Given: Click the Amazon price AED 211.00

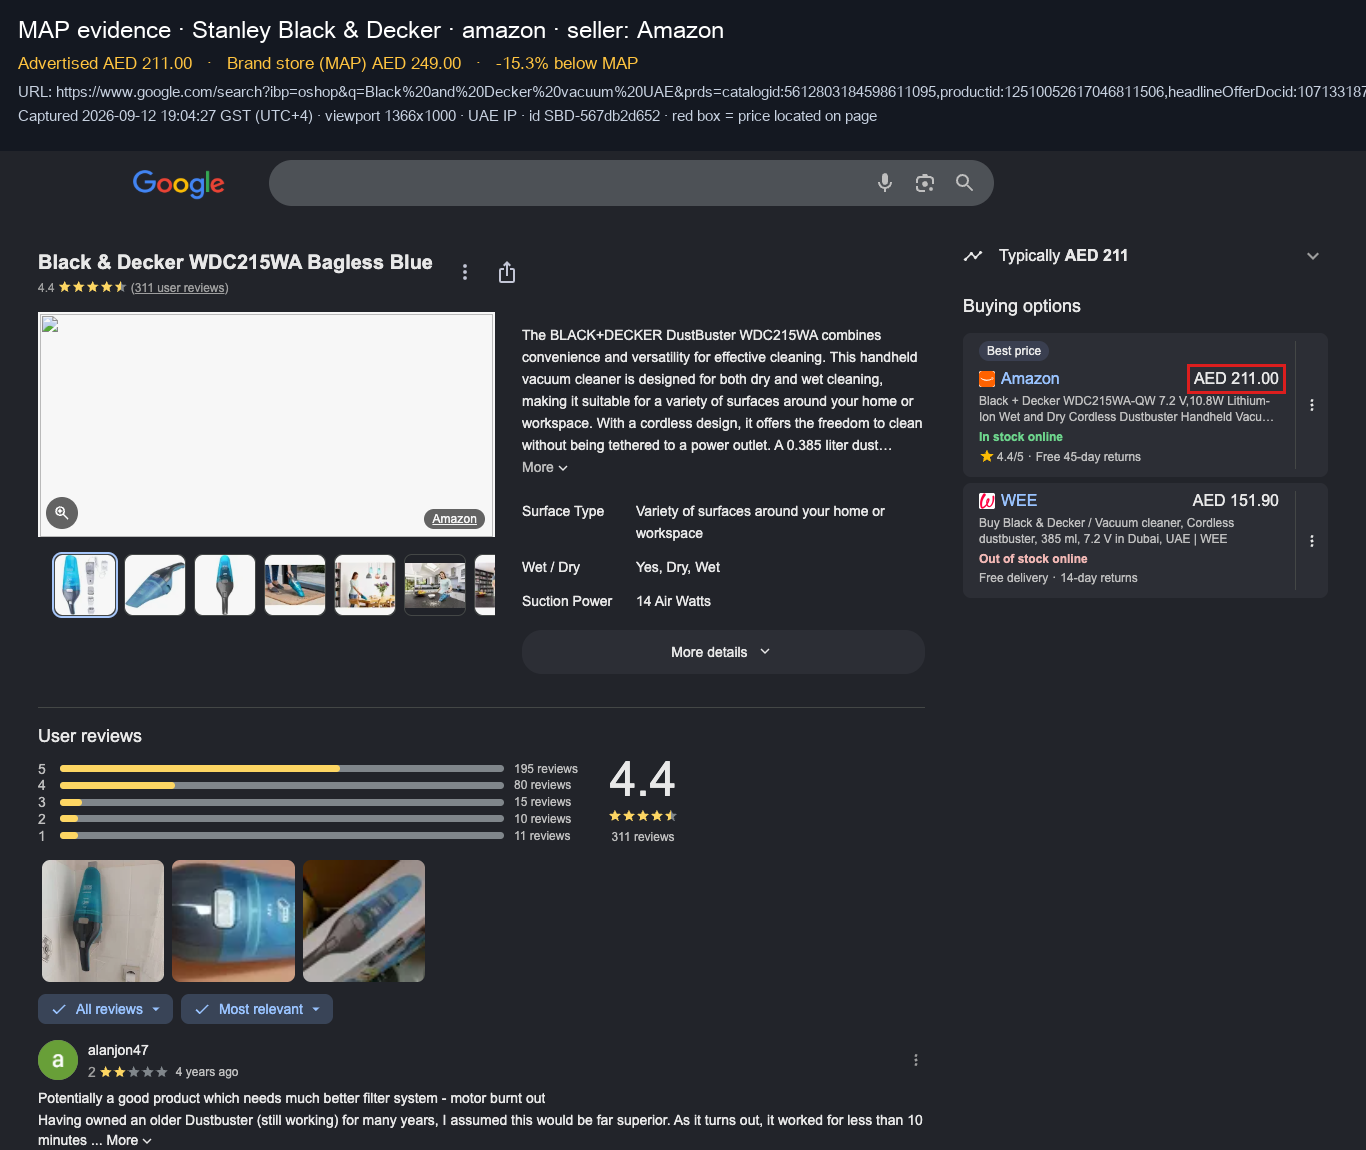Looking at the screenshot, I should tap(1236, 379).
